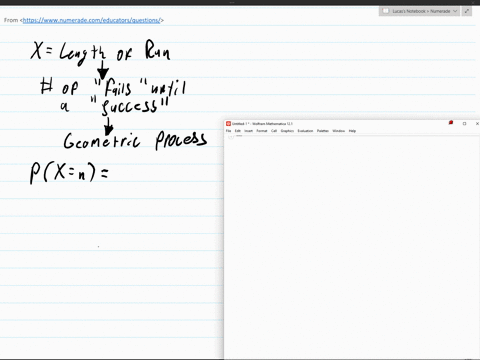The image size is (480, 360).
Task: Open the numerade.com educators questions link
Action: click(x=91, y=20)
